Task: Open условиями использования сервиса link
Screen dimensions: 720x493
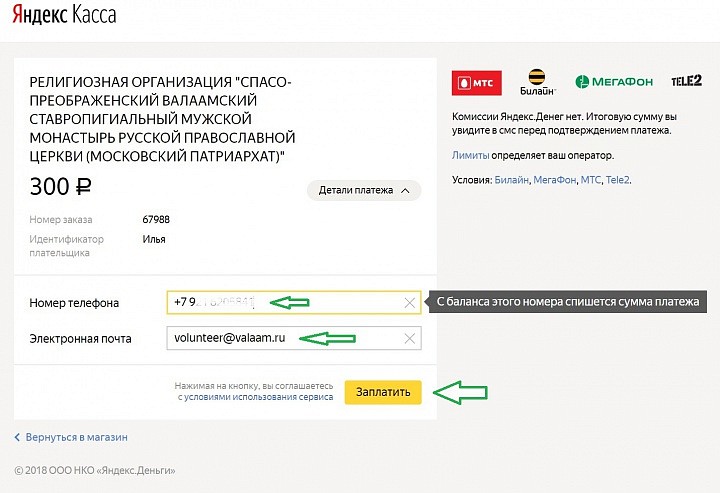Action: pos(259,397)
